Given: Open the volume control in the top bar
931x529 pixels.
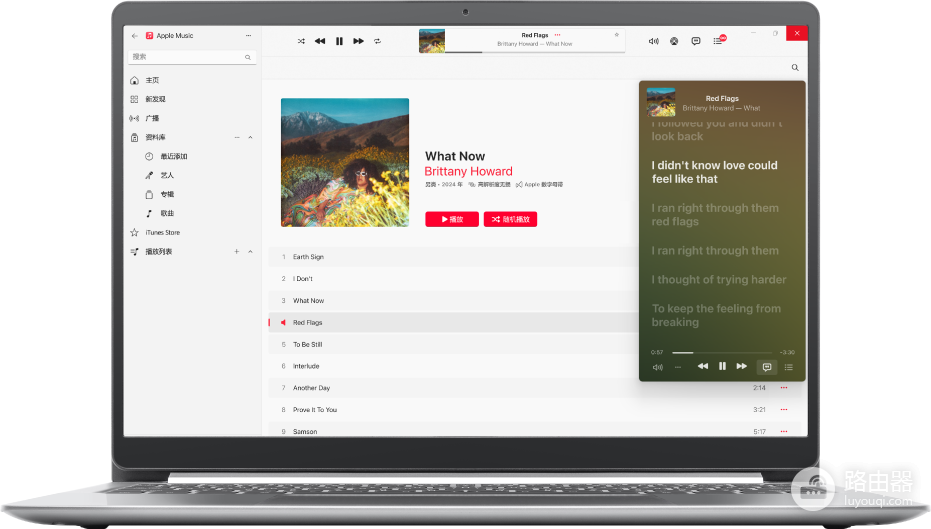Looking at the screenshot, I should click(x=654, y=41).
